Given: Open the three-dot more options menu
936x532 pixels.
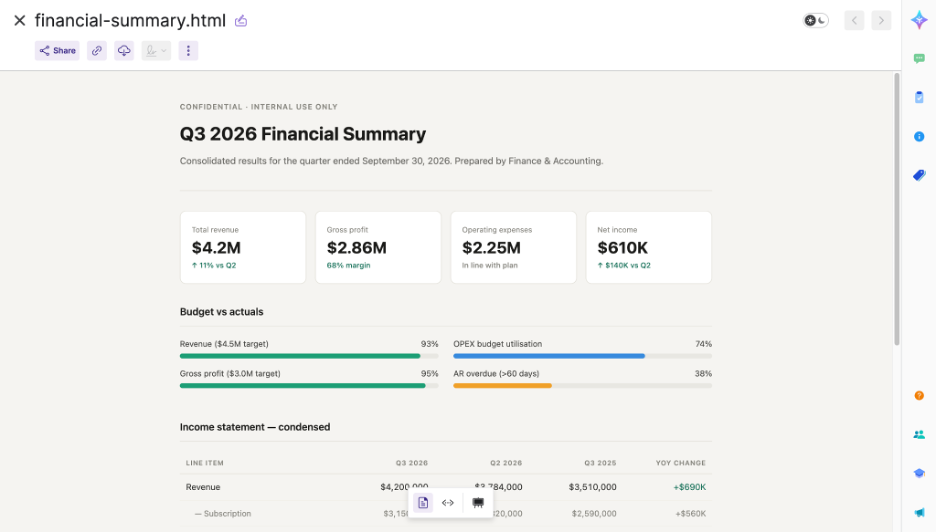Looking at the screenshot, I should tap(188, 51).
